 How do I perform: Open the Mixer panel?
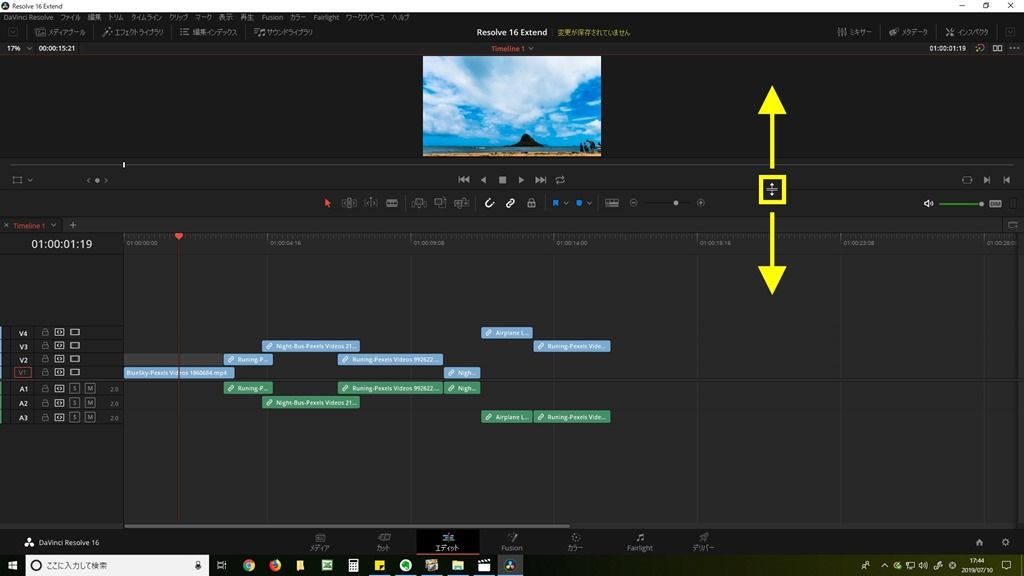click(x=854, y=32)
